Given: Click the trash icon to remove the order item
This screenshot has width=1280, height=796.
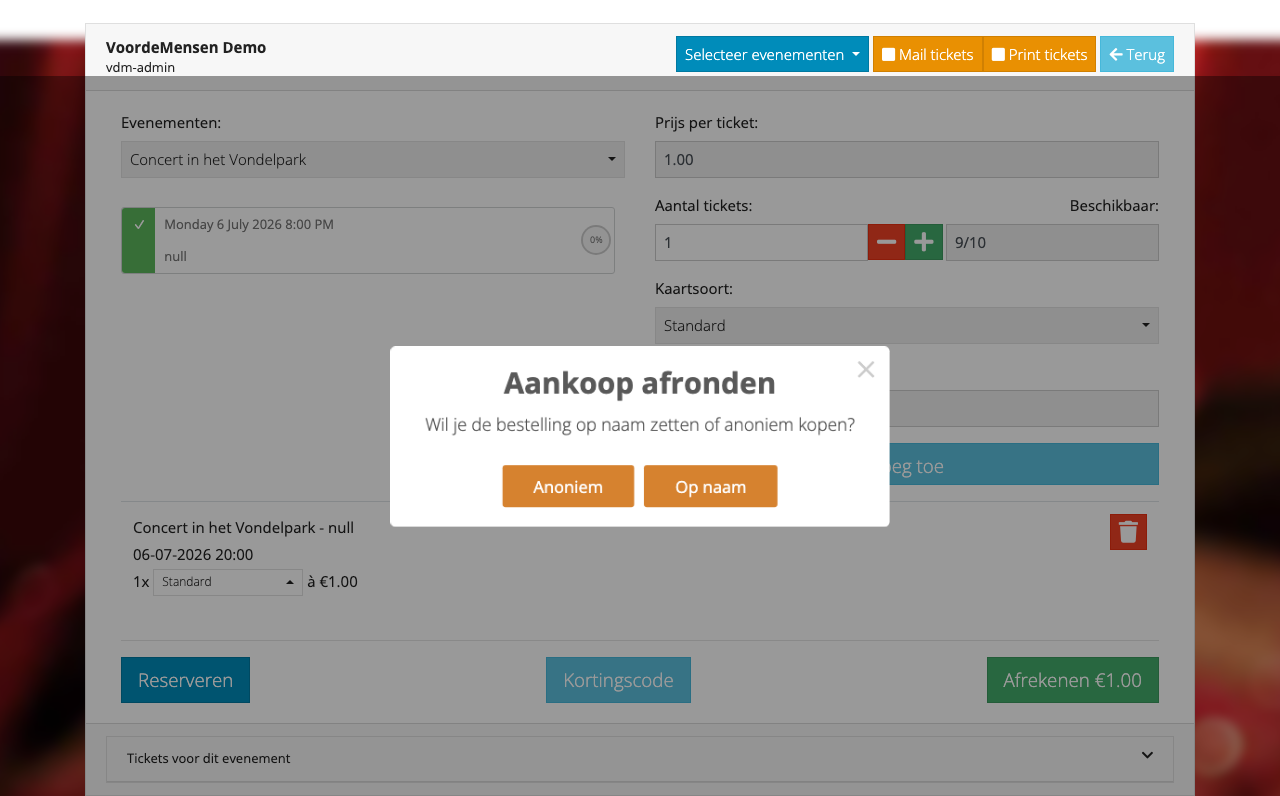Looking at the screenshot, I should coord(1128,531).
